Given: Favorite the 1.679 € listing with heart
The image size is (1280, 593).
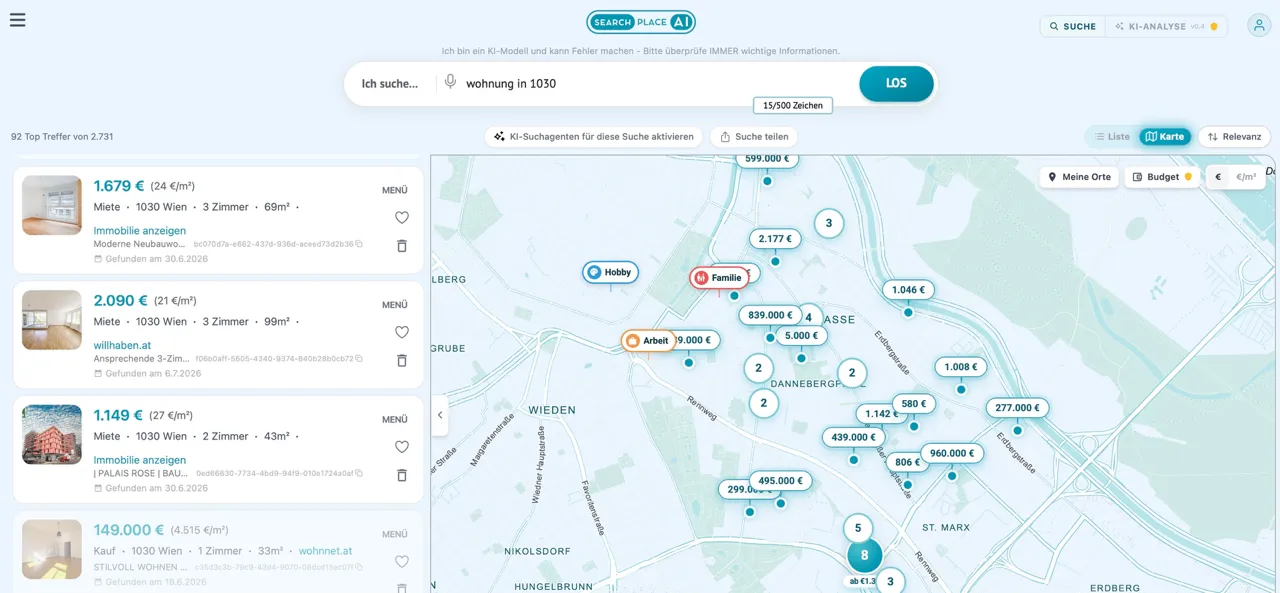Looking at the screenshot, I should tap(402, 217).
